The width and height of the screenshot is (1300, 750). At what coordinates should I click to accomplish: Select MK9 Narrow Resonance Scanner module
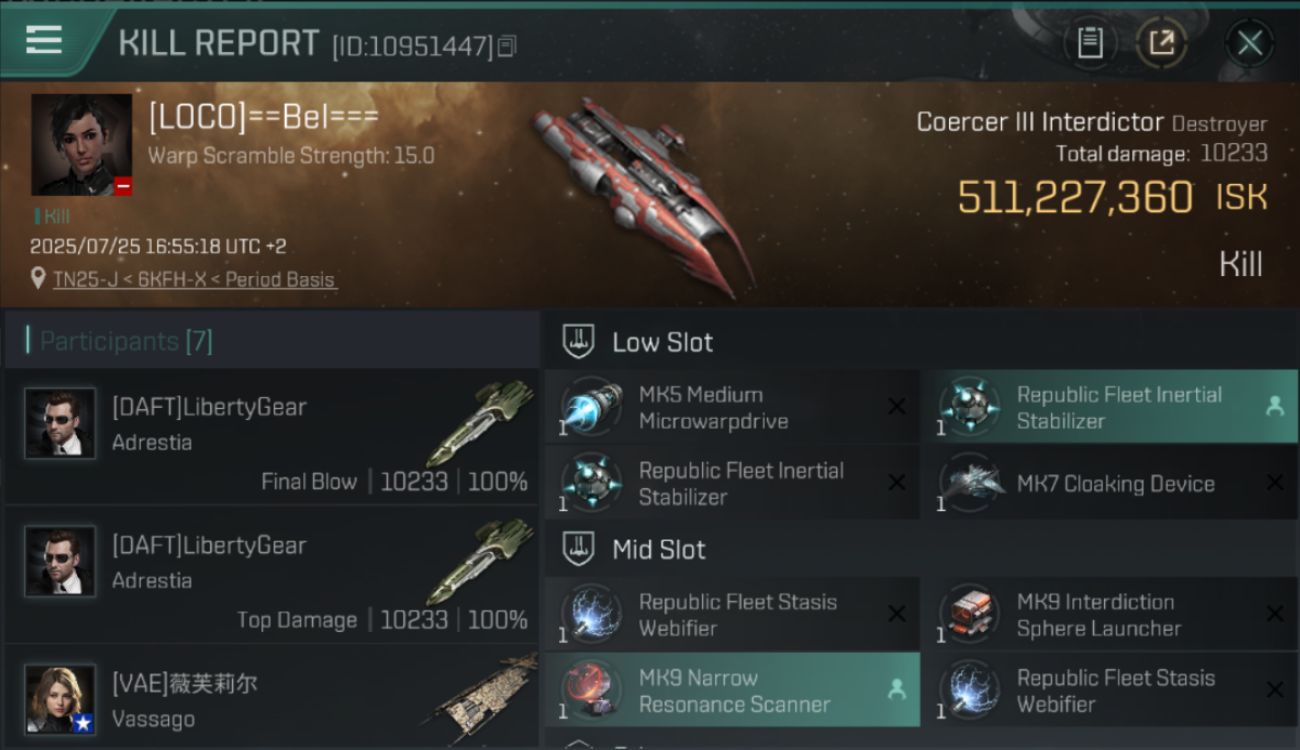(732, 691)
